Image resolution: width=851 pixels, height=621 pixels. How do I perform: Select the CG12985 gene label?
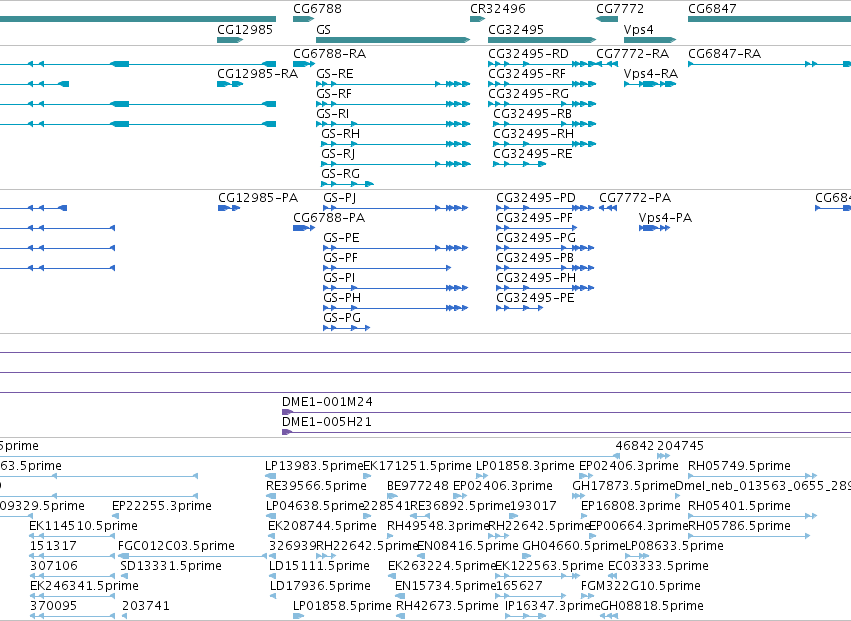point(245,29)
